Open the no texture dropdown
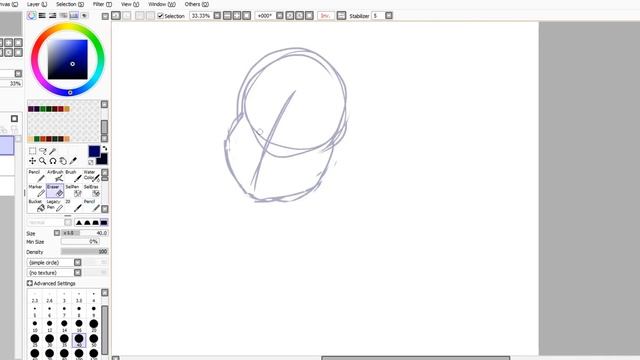 coord(78,272)
